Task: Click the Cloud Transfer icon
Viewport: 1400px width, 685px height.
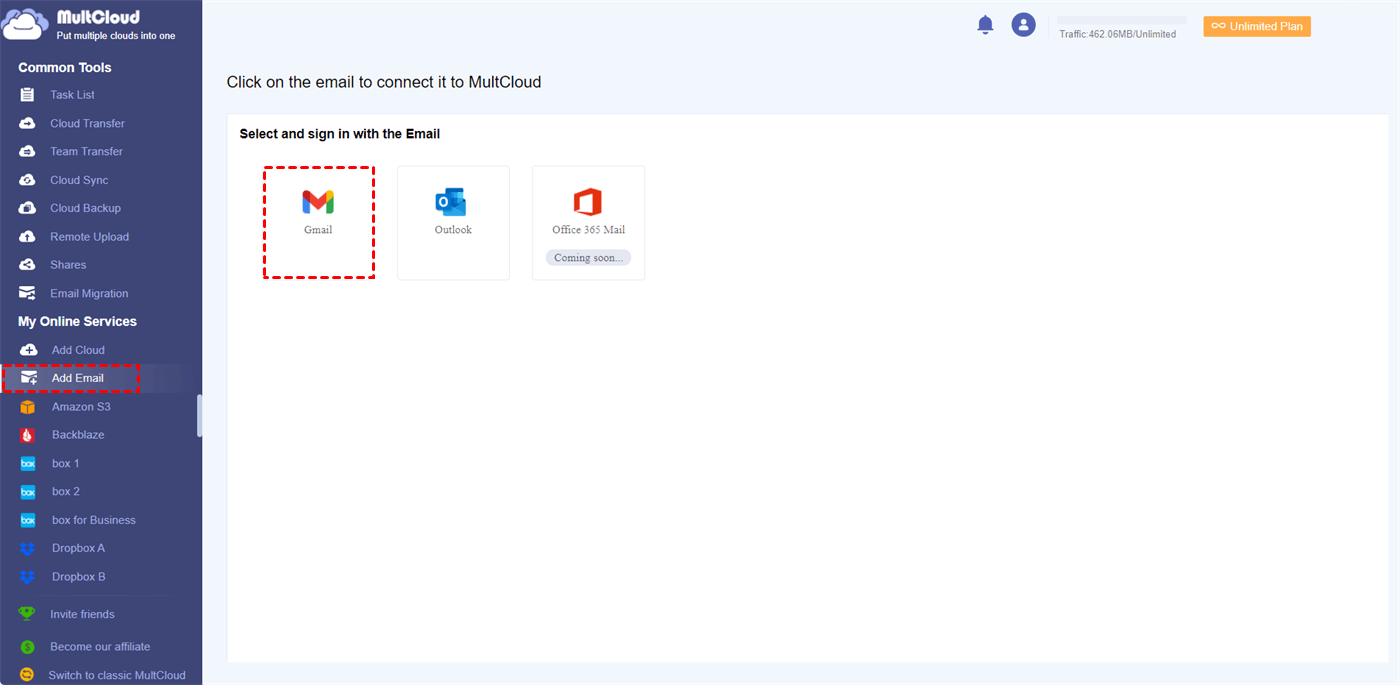Action: [x=28, y=123]
